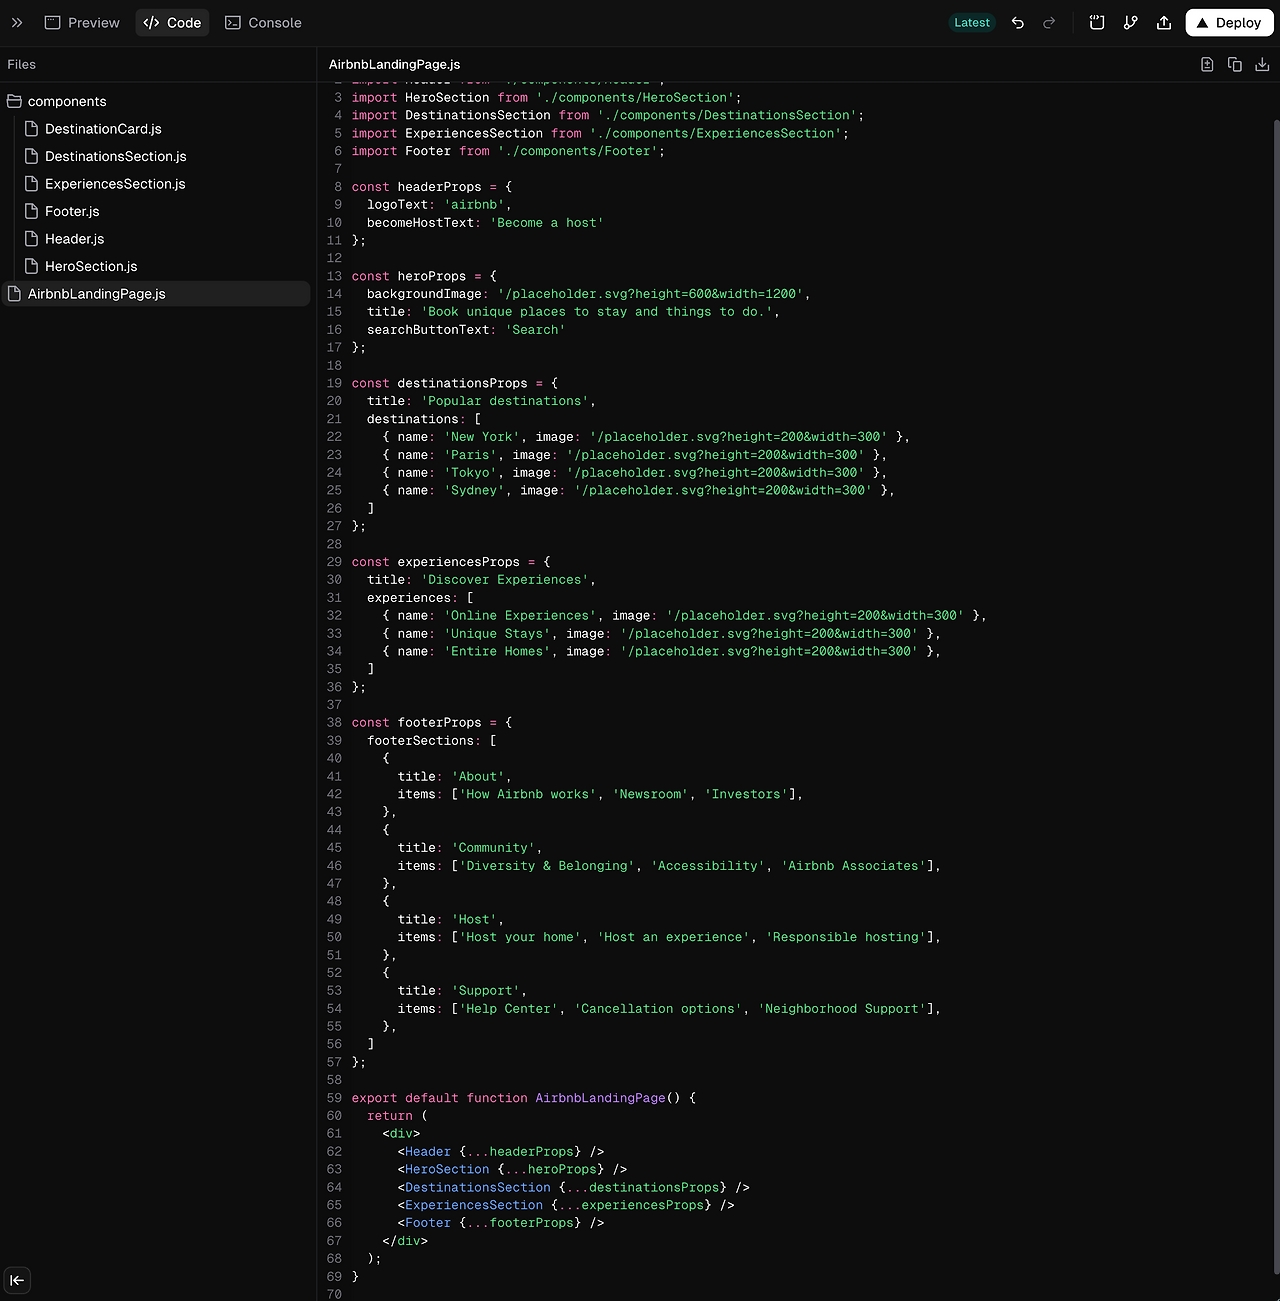Select Footer.js in the file list

click(72, 211)
